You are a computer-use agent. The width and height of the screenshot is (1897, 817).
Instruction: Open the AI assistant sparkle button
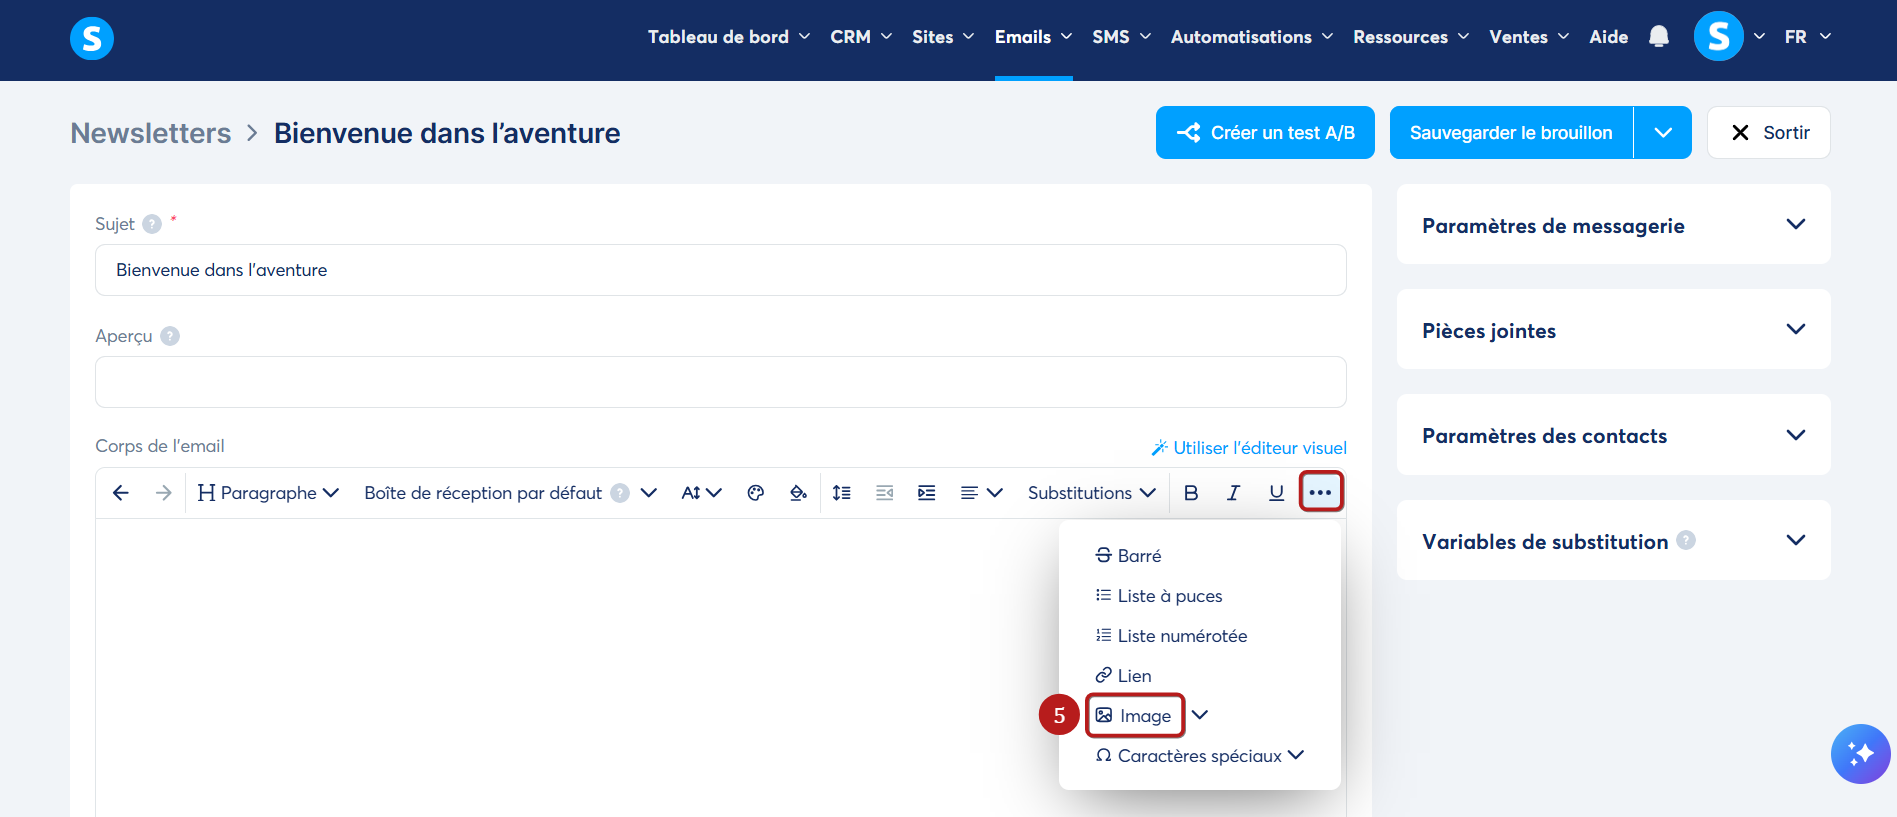point(1860,754)
